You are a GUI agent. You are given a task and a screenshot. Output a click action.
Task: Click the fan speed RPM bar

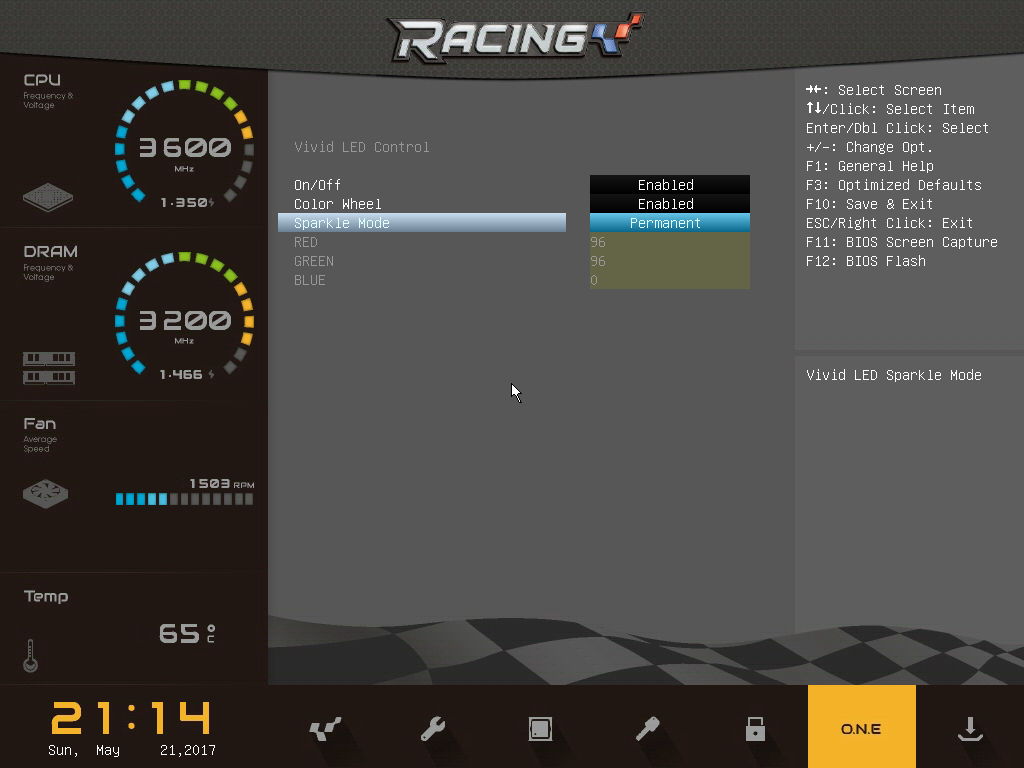184,498
